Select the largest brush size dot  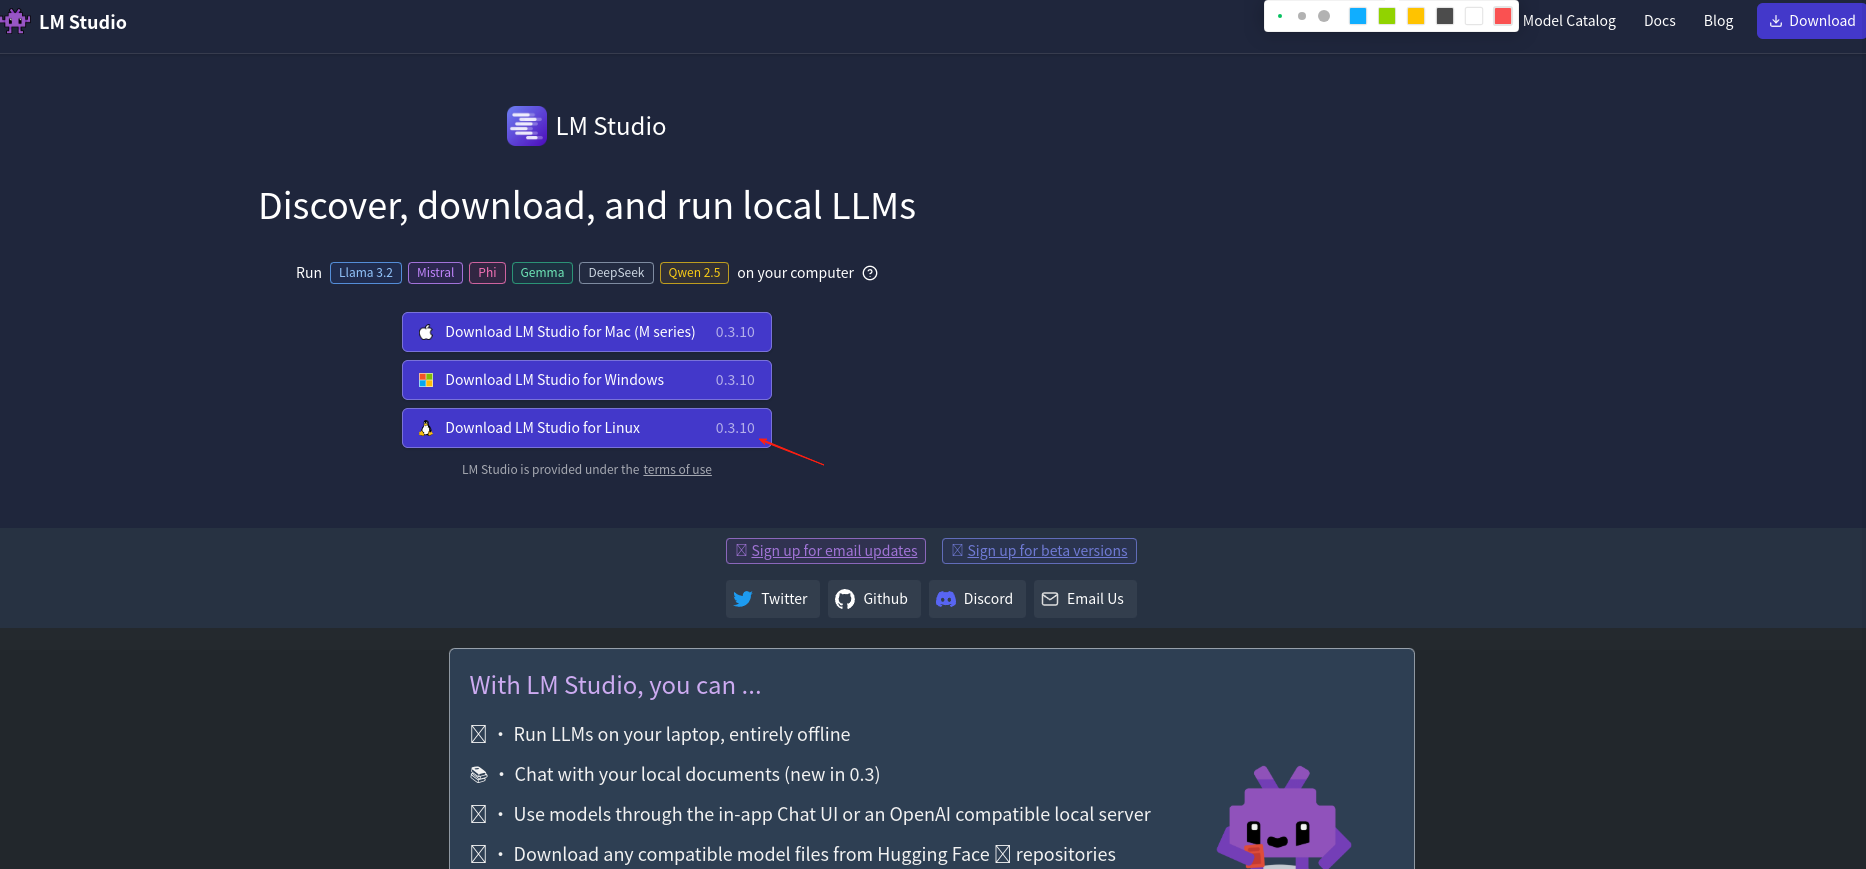[x=1324, y=16]
